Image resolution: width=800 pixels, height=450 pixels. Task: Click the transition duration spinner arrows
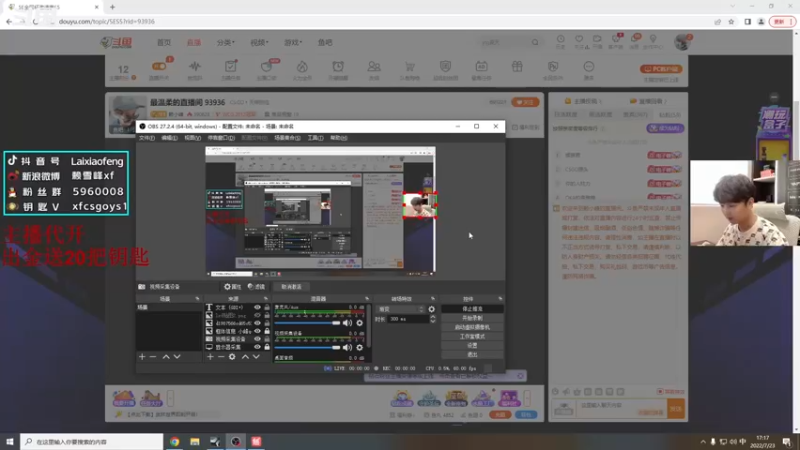coord(433,319)
